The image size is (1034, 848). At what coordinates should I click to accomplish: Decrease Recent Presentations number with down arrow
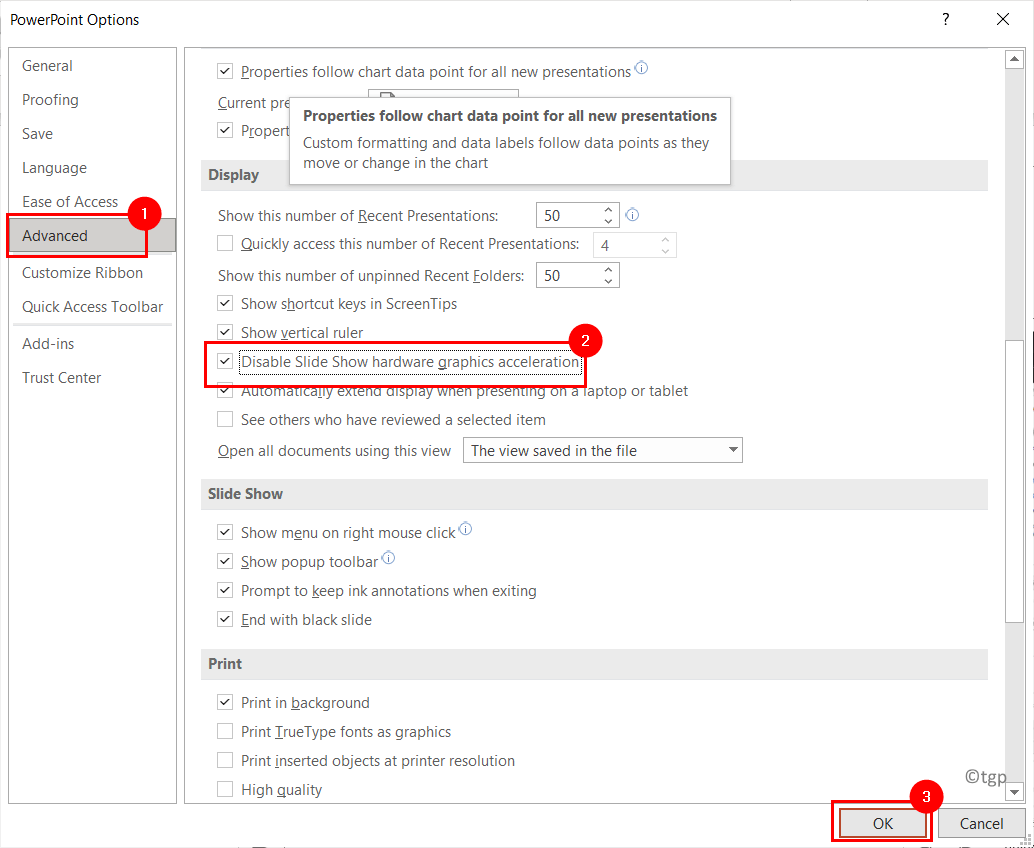click(x=609, y=222)
